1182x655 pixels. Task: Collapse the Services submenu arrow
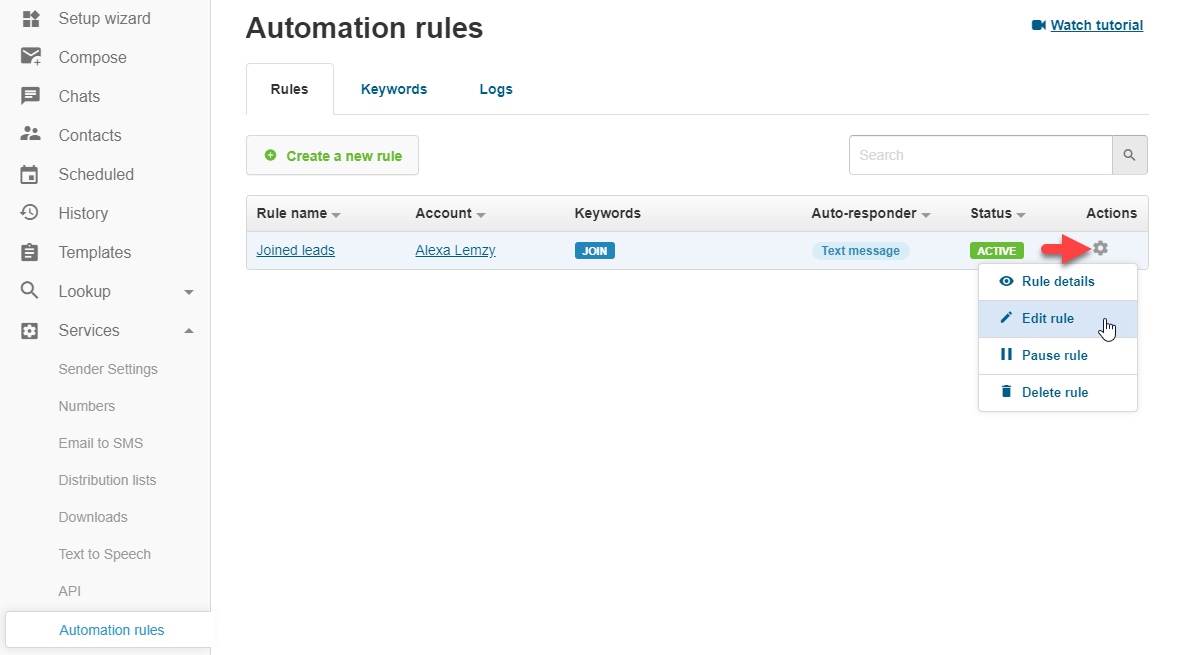(x=189, y=330)
